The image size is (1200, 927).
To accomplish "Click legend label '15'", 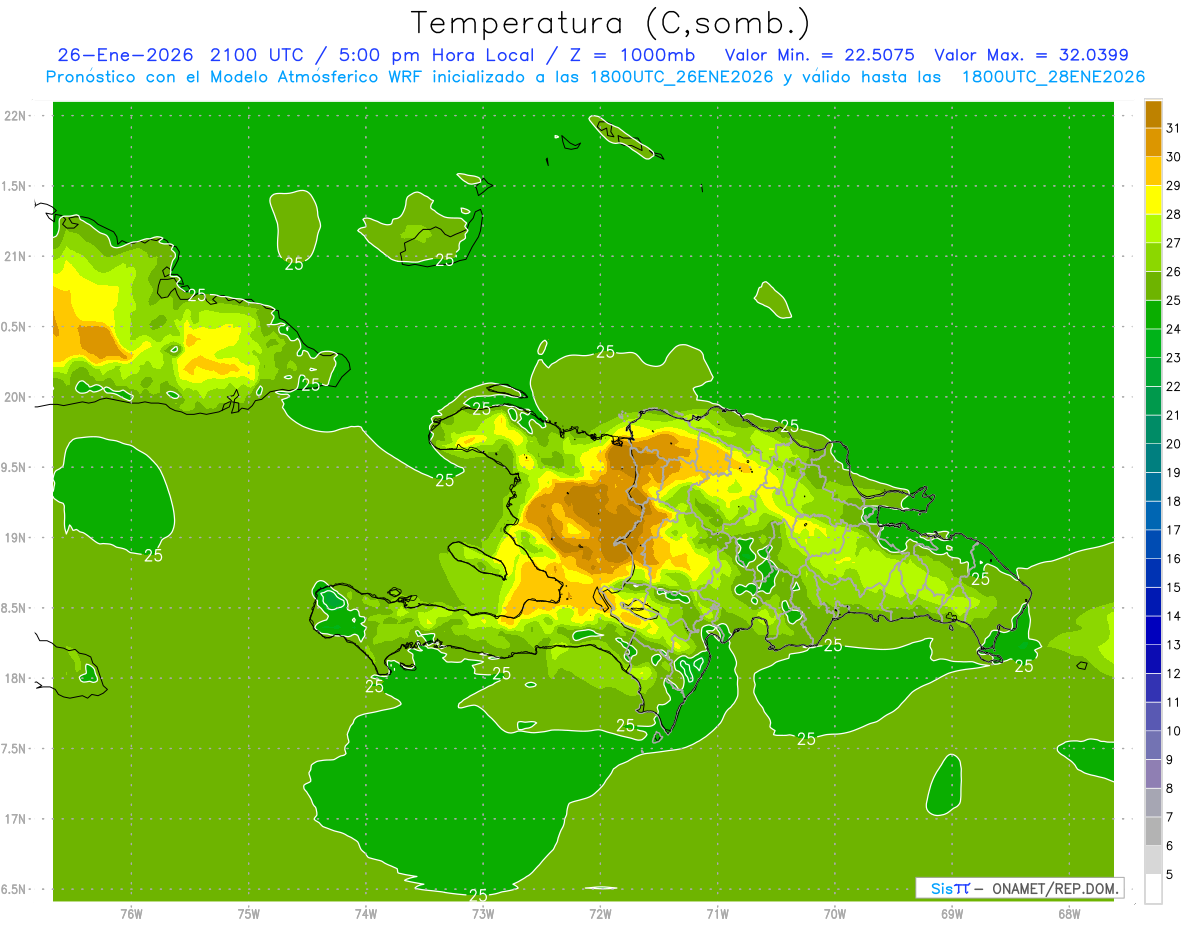I will tap(1173, 588).
